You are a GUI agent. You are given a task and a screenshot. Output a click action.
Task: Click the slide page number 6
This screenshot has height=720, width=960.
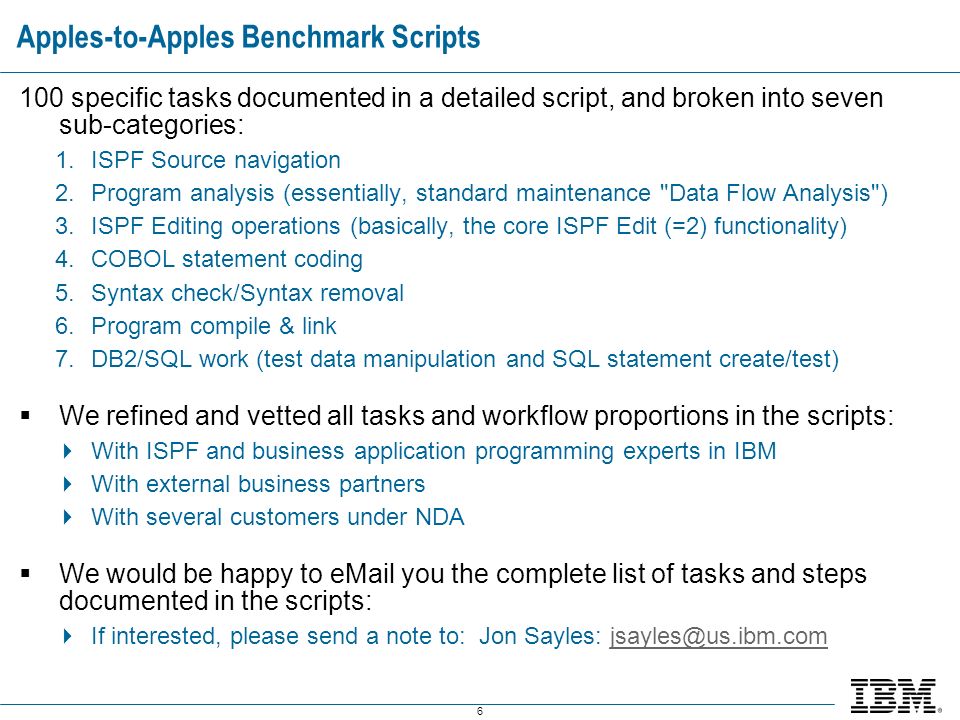pyautogui.click(x=480, y=711)
